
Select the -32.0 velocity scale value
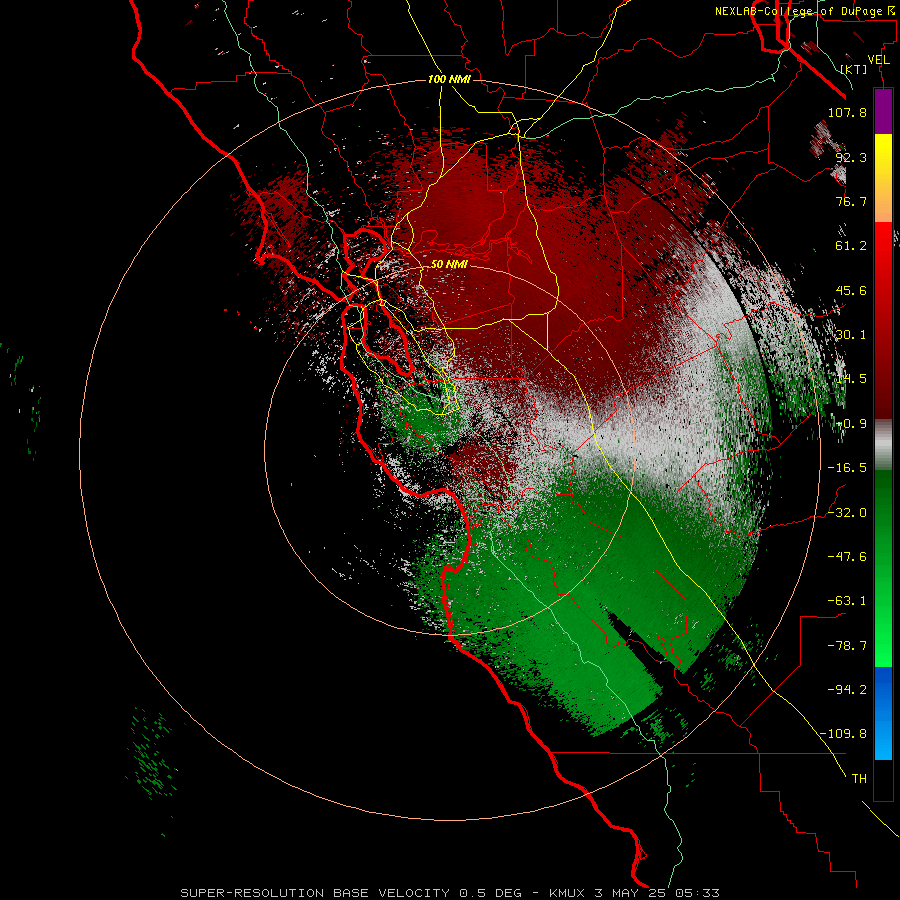coord(847,513)
